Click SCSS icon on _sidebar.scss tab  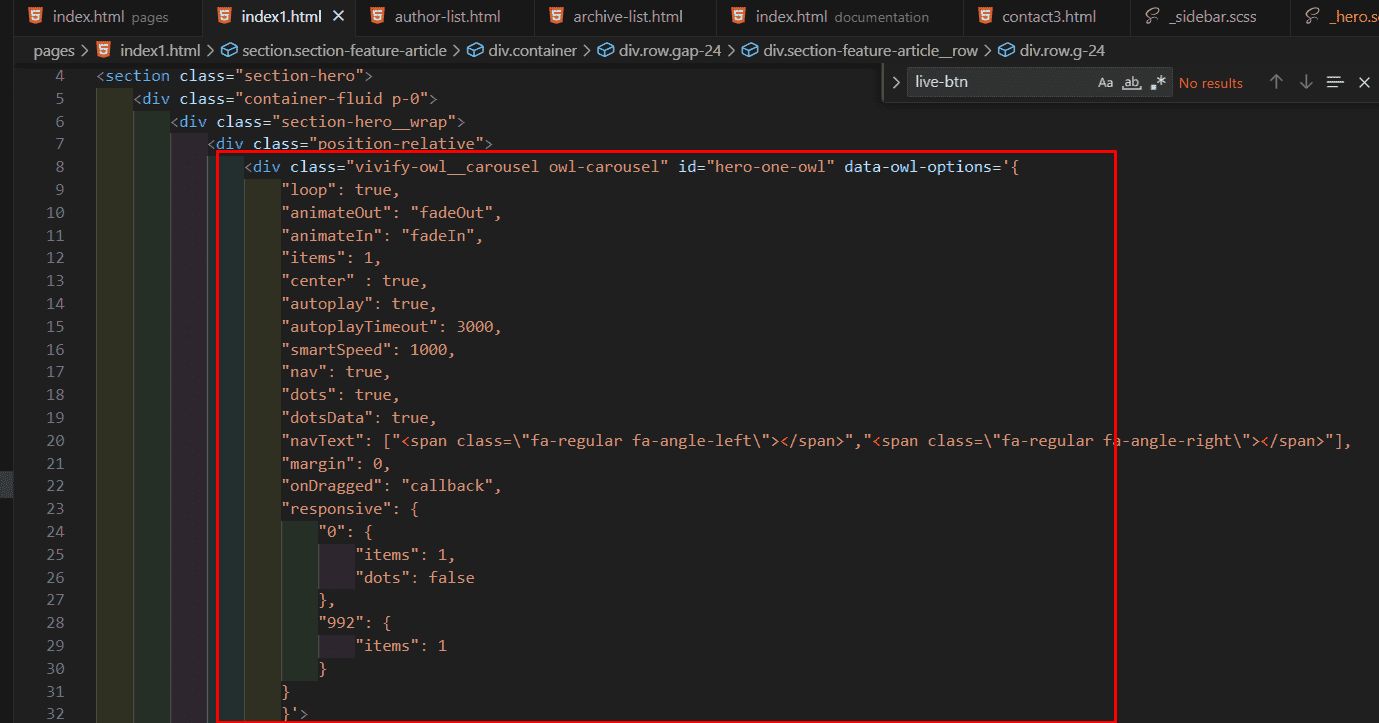[1152, 16]
